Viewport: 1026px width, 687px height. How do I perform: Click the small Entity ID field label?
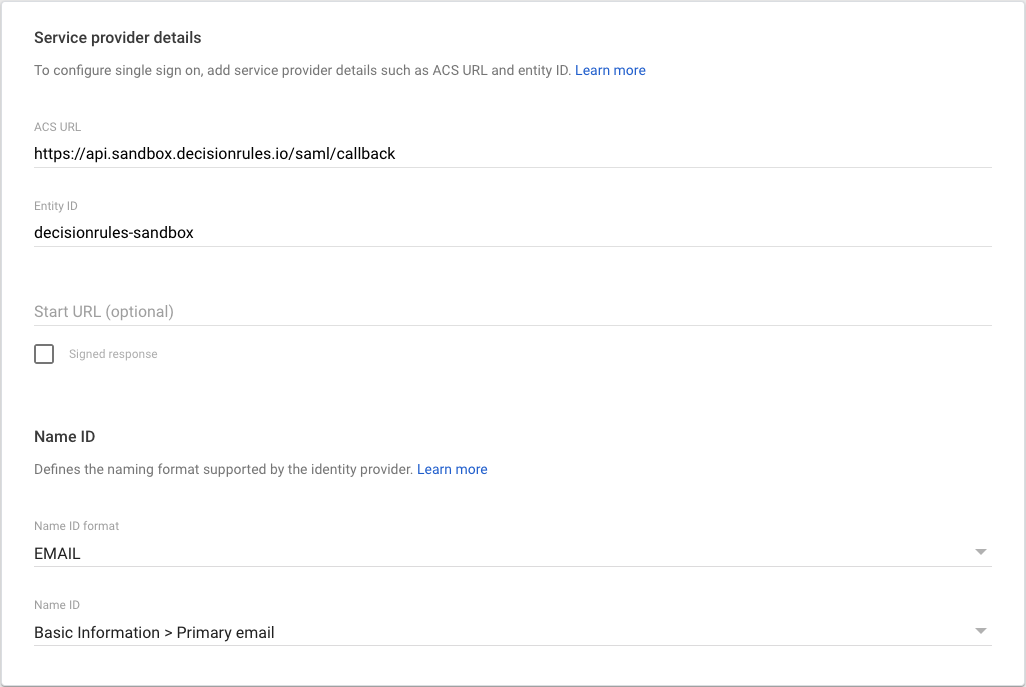[x=56, y=206]
